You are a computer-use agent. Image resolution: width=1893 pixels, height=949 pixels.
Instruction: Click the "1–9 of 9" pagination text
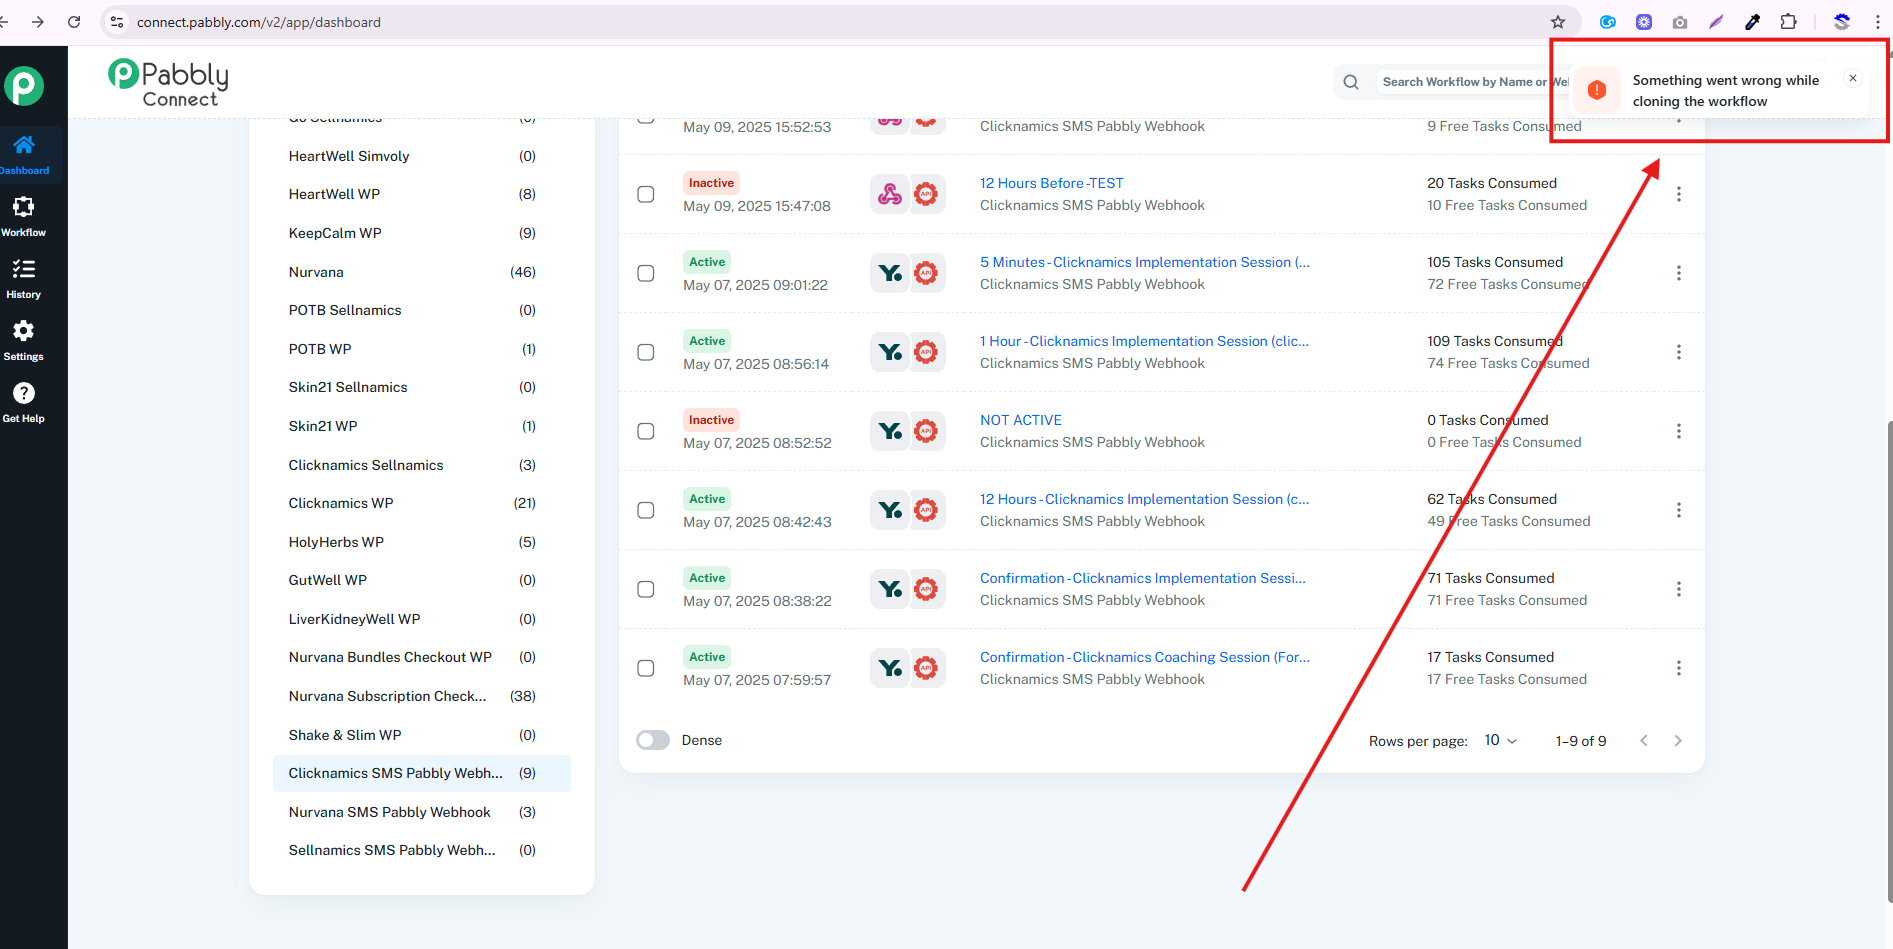[1581, 741]
